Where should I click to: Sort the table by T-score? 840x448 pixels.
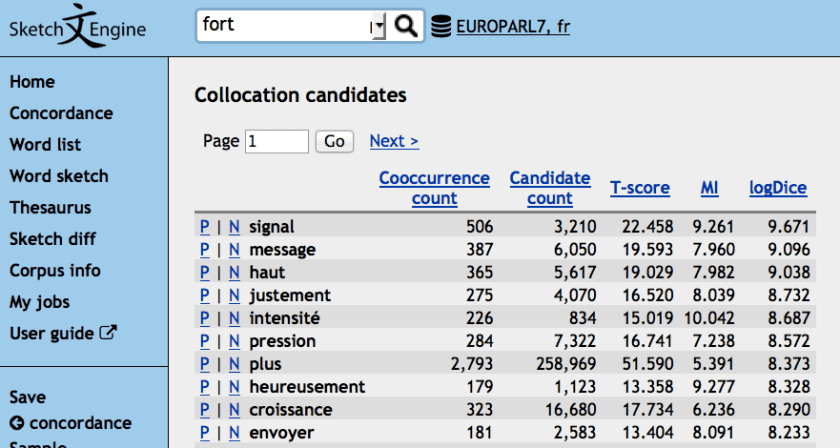641,188
